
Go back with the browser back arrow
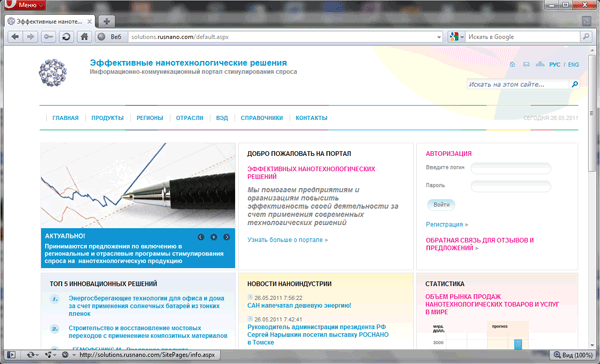click(15, 37)
